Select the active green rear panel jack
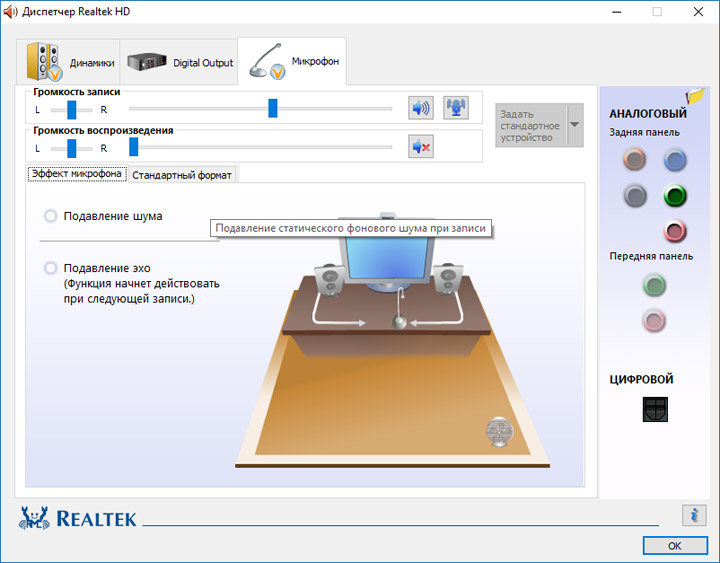 (x=675, y=196)
